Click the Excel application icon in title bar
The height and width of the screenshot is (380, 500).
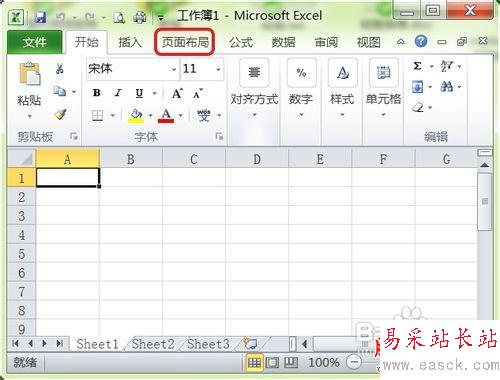(16, 17)
